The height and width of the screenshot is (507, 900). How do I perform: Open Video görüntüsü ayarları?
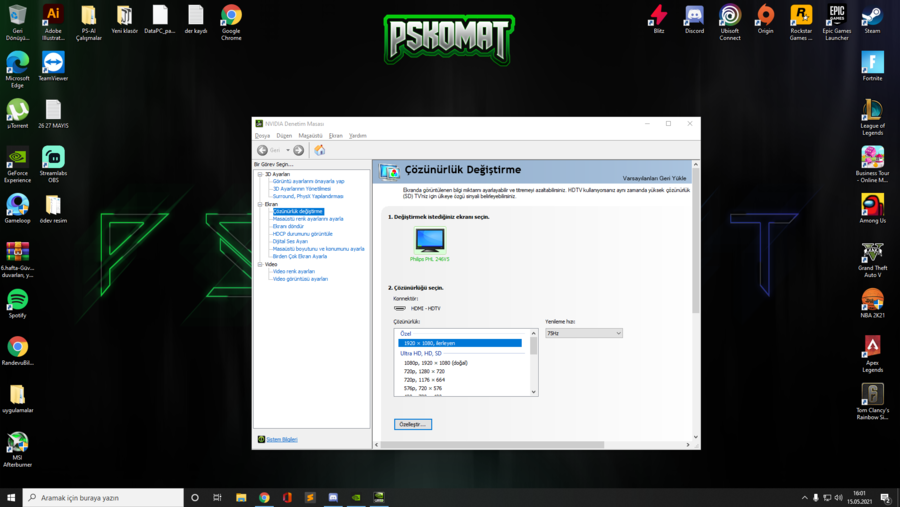[300, 278]
